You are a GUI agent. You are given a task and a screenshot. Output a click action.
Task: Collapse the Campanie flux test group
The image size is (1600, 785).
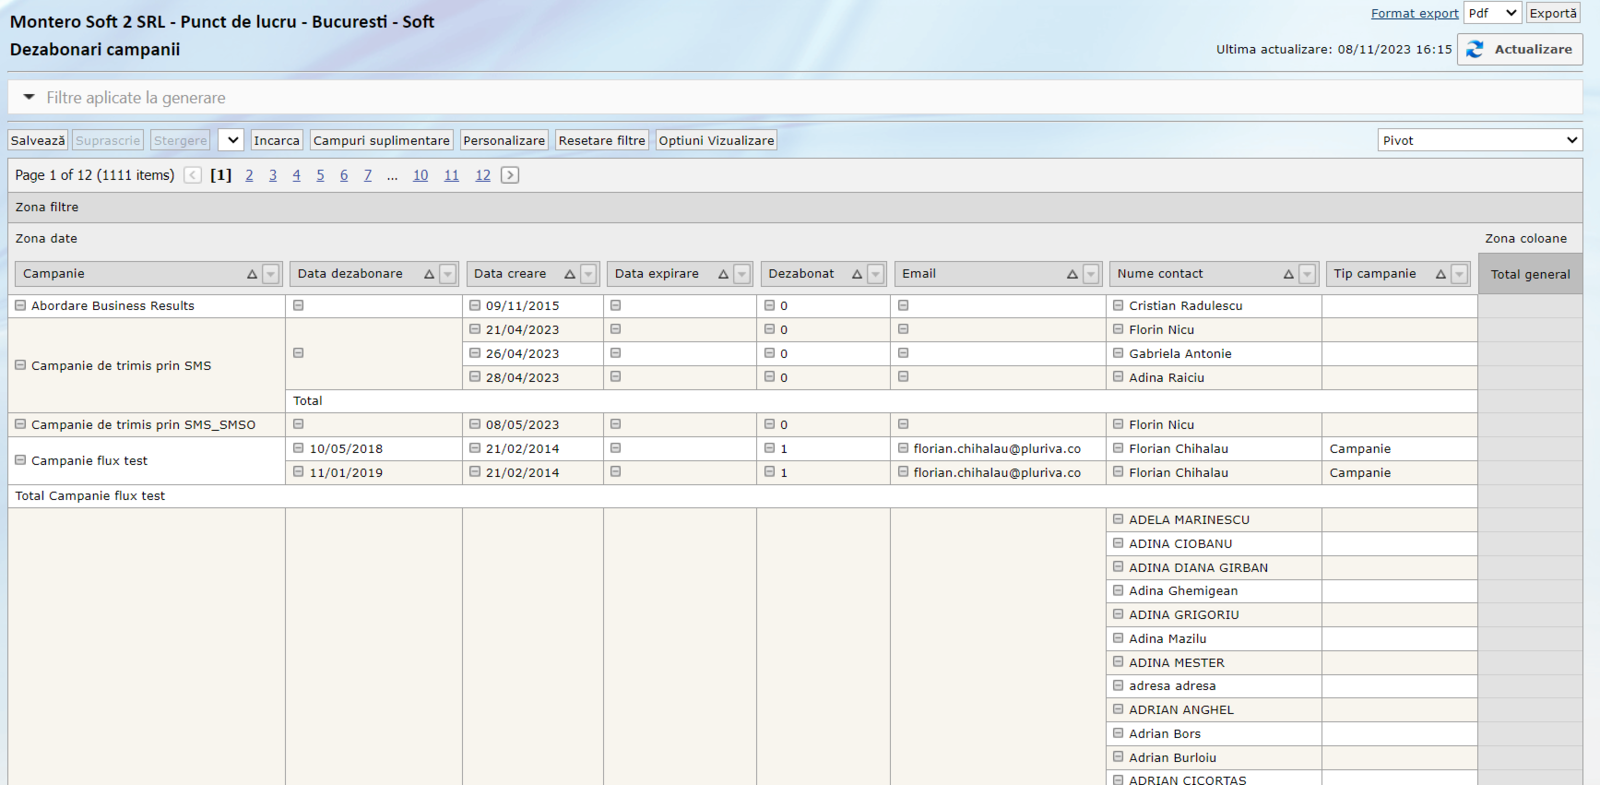(x=20, y=461)
